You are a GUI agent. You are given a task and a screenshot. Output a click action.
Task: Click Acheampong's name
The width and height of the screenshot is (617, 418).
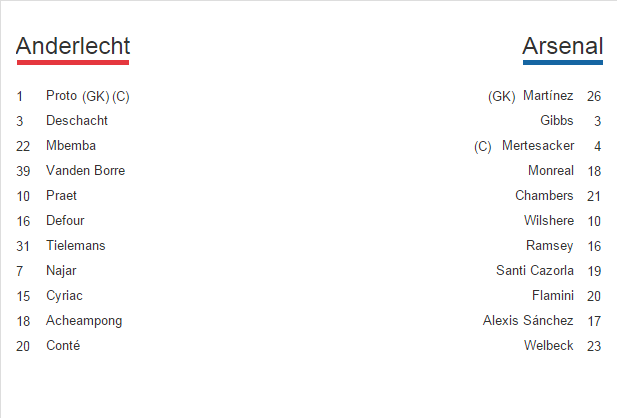coord(84,321)
